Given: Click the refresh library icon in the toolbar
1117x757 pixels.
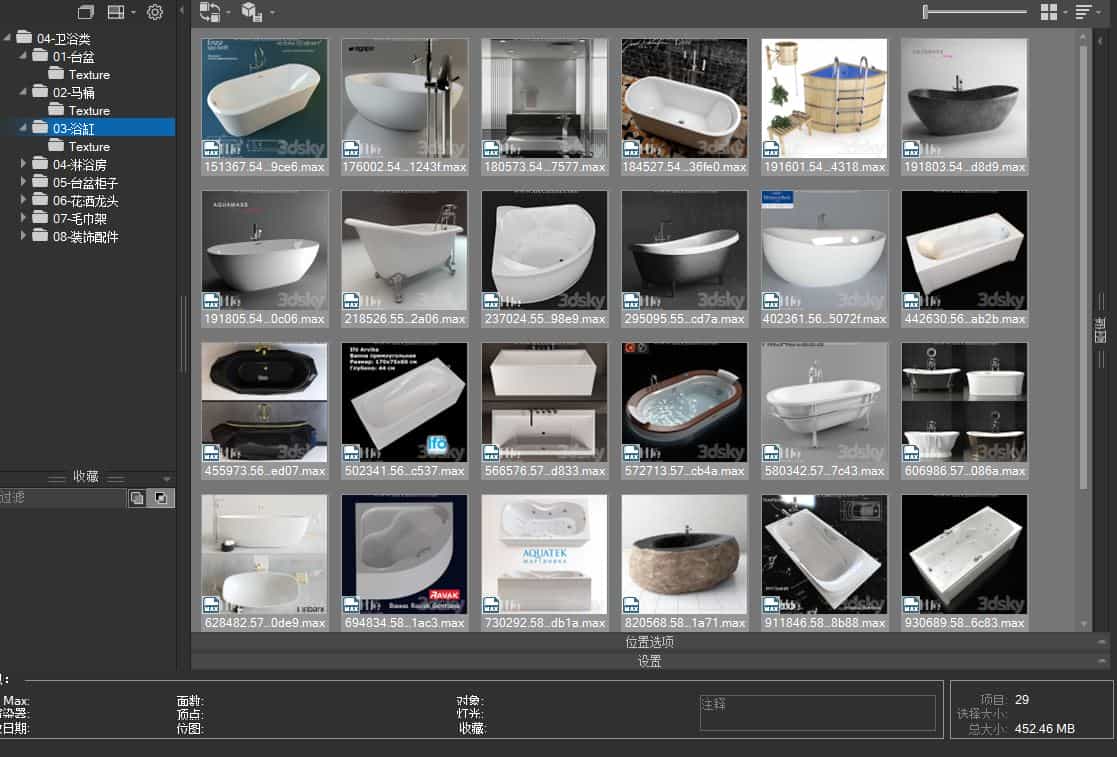Looking at the screenshot, I should click(x=210, y=12).
